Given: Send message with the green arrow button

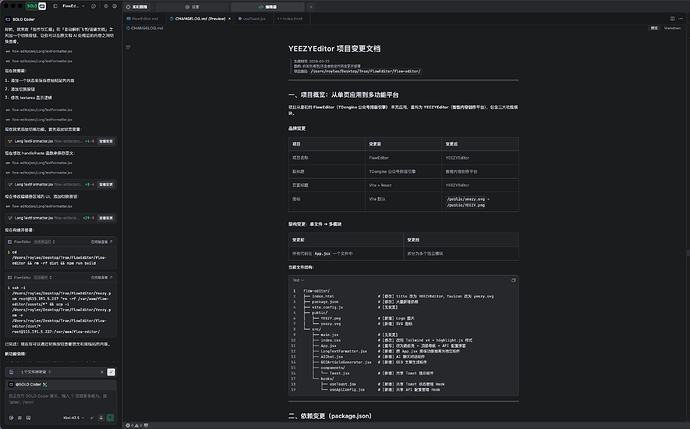Looking at the screenshot, I should pyautogui.click(x=110, y=418).
